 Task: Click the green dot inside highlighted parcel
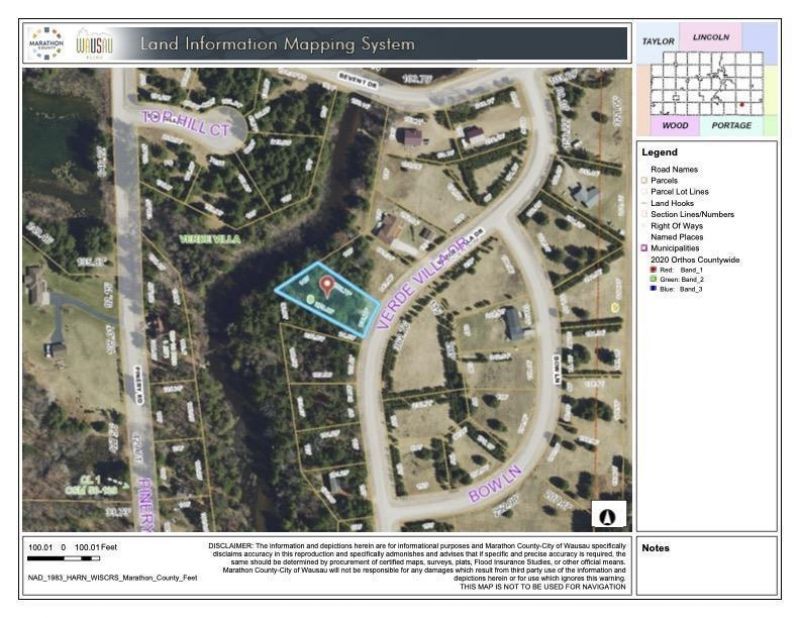311,298
